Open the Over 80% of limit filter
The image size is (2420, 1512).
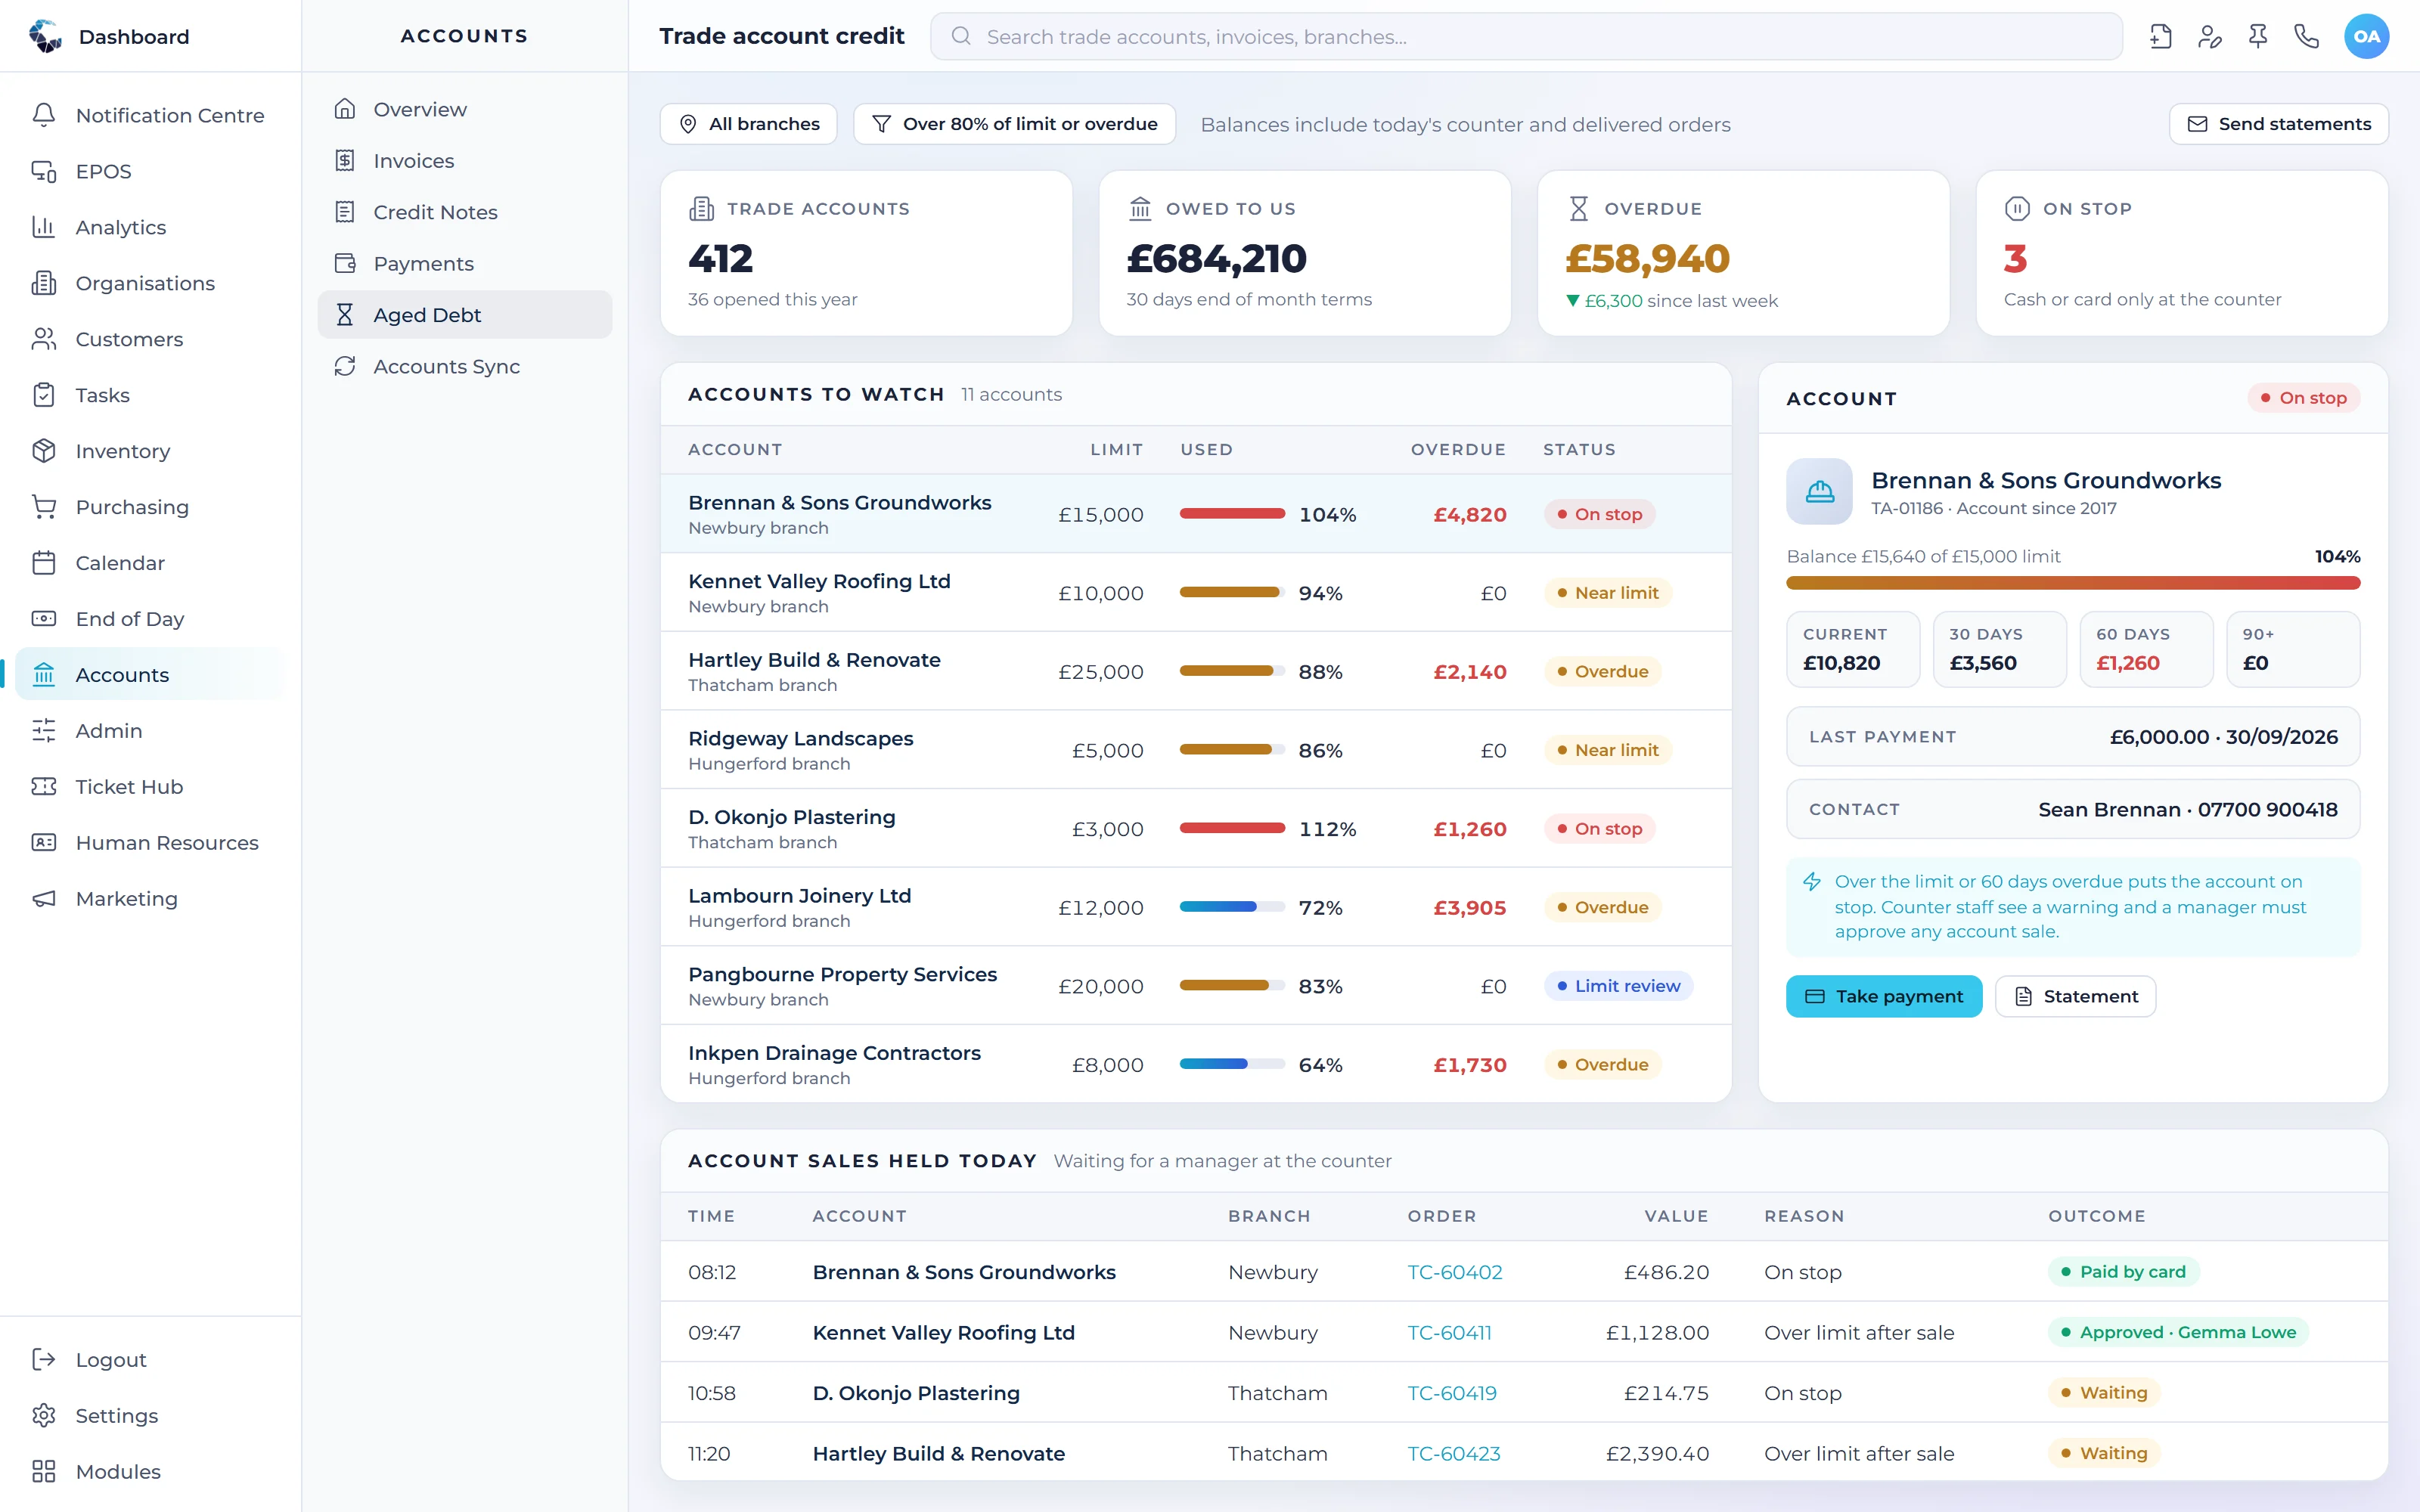[1014, 124]
